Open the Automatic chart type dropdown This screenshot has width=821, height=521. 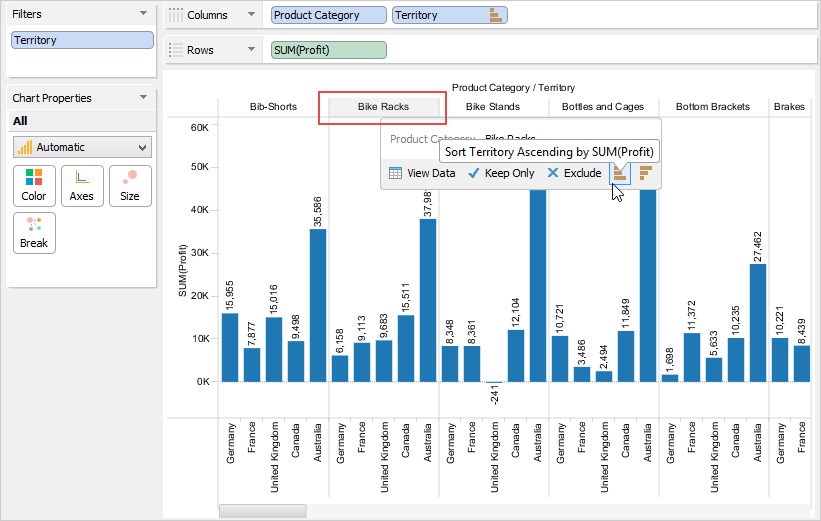(x=82, y=147)
